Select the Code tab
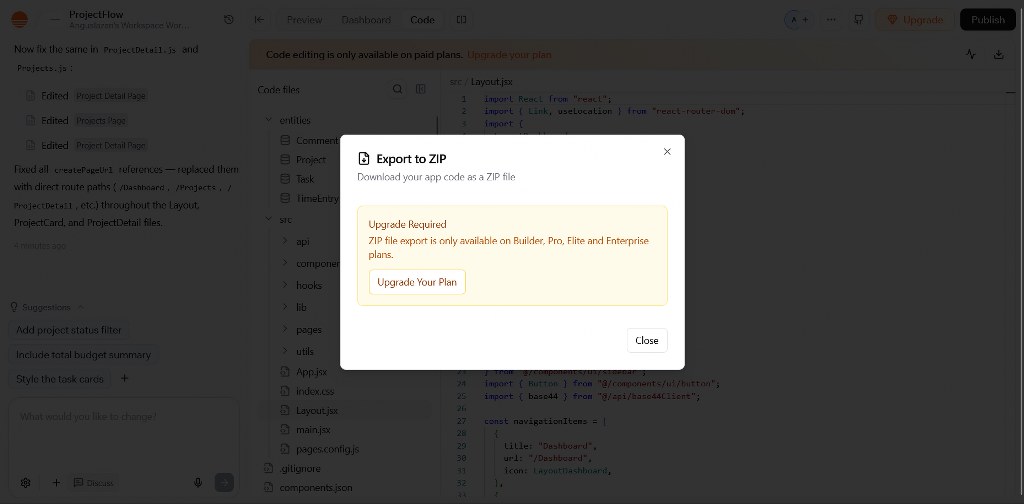This screenshot has width=1024, height=504. pos(422,20)
